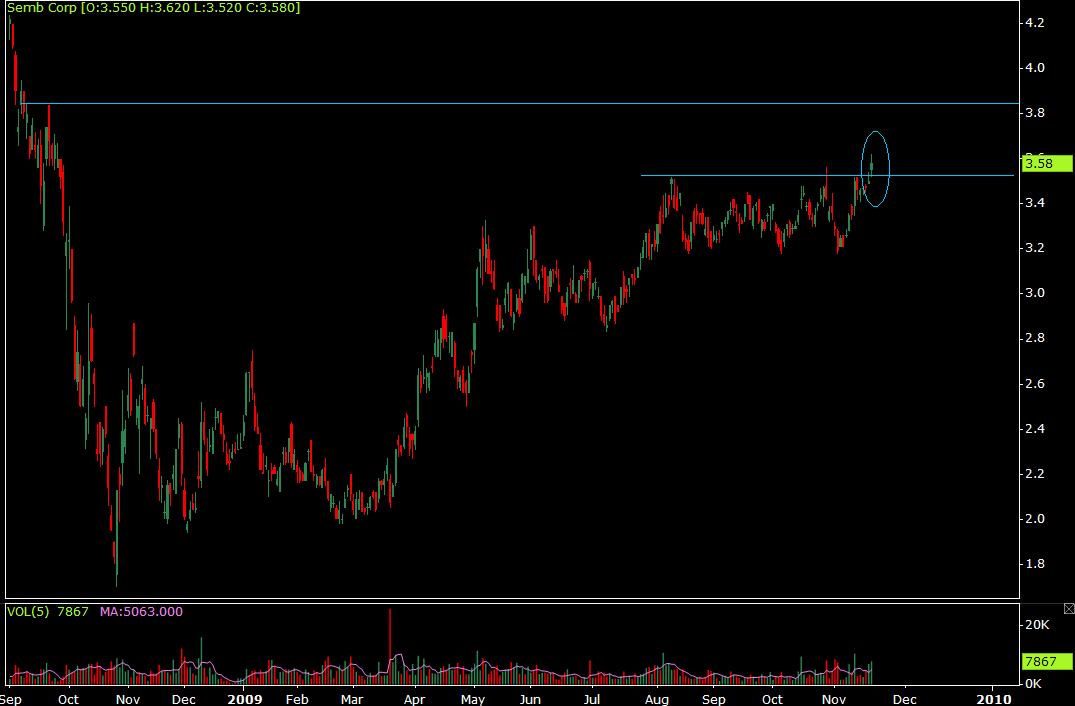Click the 2.8 price axis label

pyautogui.click(x=1034, y=339)
